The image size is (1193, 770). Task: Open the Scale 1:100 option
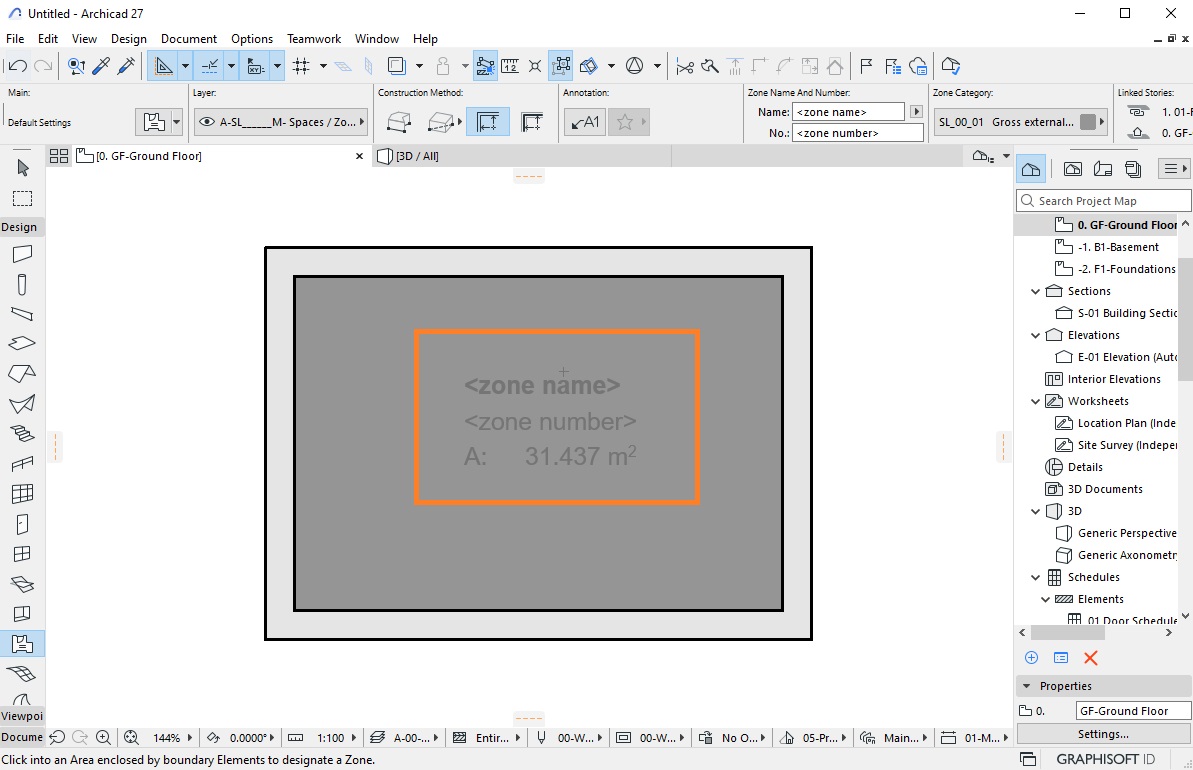(x=331, y=738)
